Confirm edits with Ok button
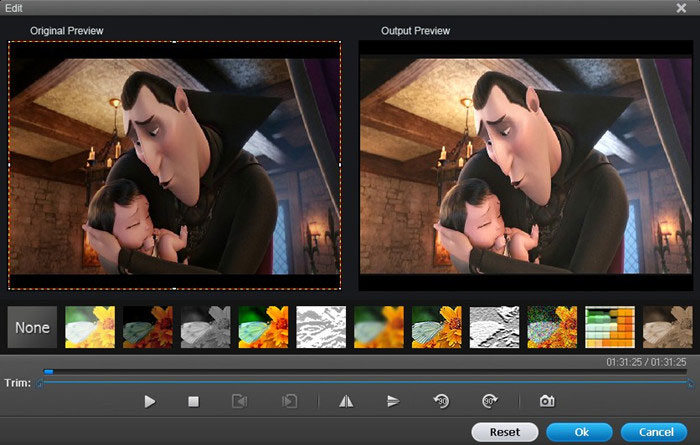This screenshot has height=445, width=700. (579, 432)
